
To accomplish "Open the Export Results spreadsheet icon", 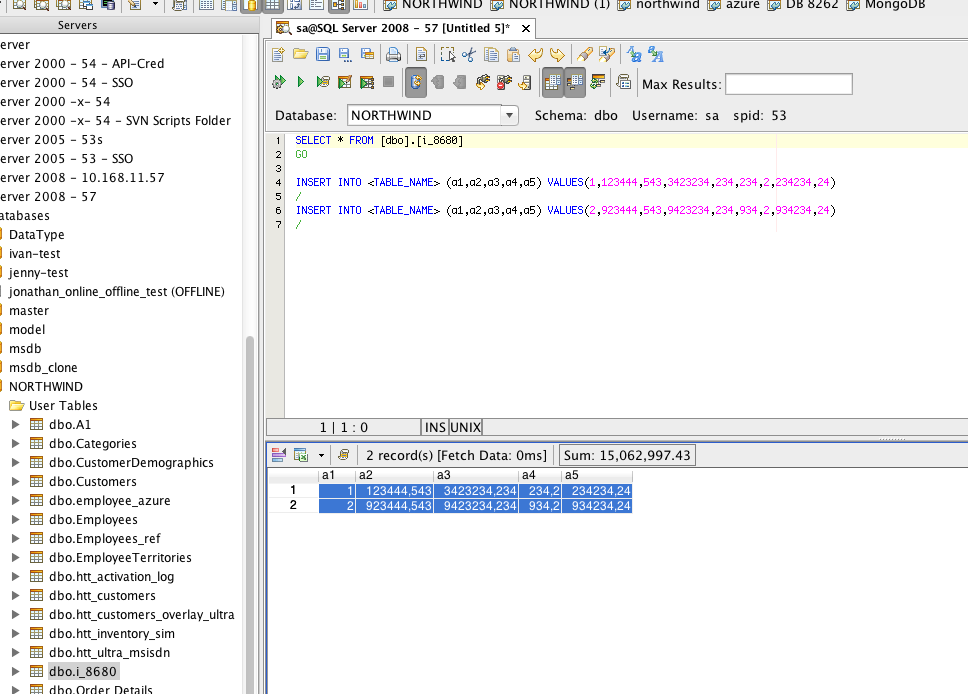I will (x=301, y=455).
